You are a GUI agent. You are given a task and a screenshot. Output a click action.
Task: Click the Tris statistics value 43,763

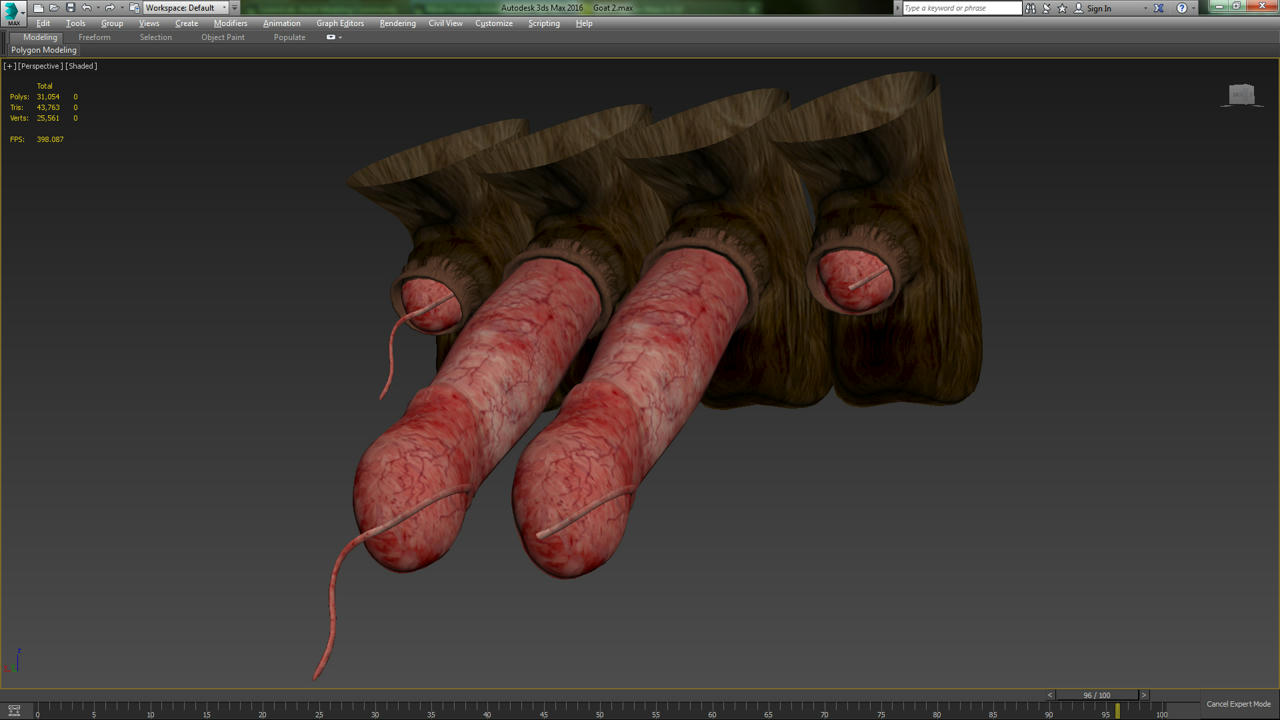tap(48, 107)
